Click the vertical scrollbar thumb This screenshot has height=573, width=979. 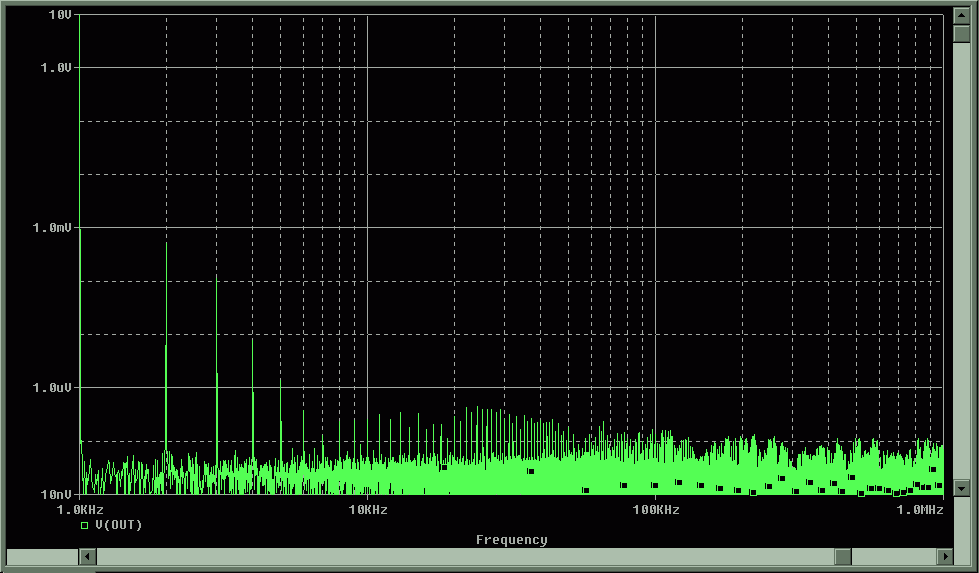tap(961, 34)
